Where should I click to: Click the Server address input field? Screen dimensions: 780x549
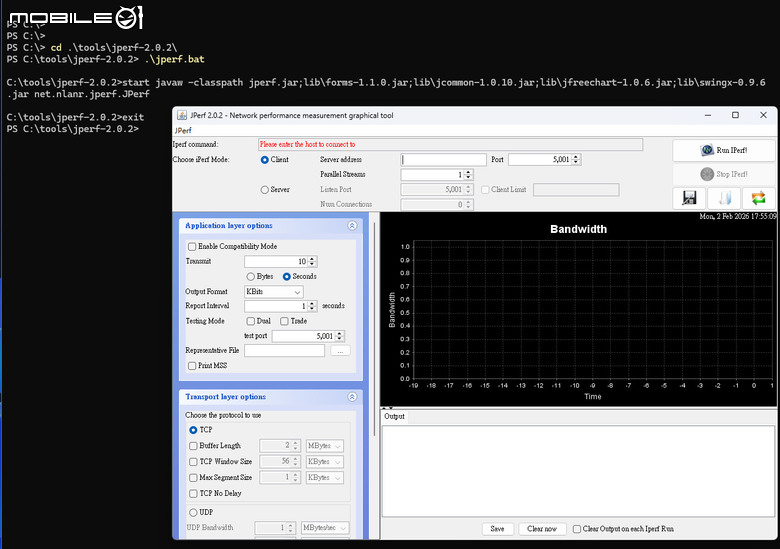(x=443, y=160)
